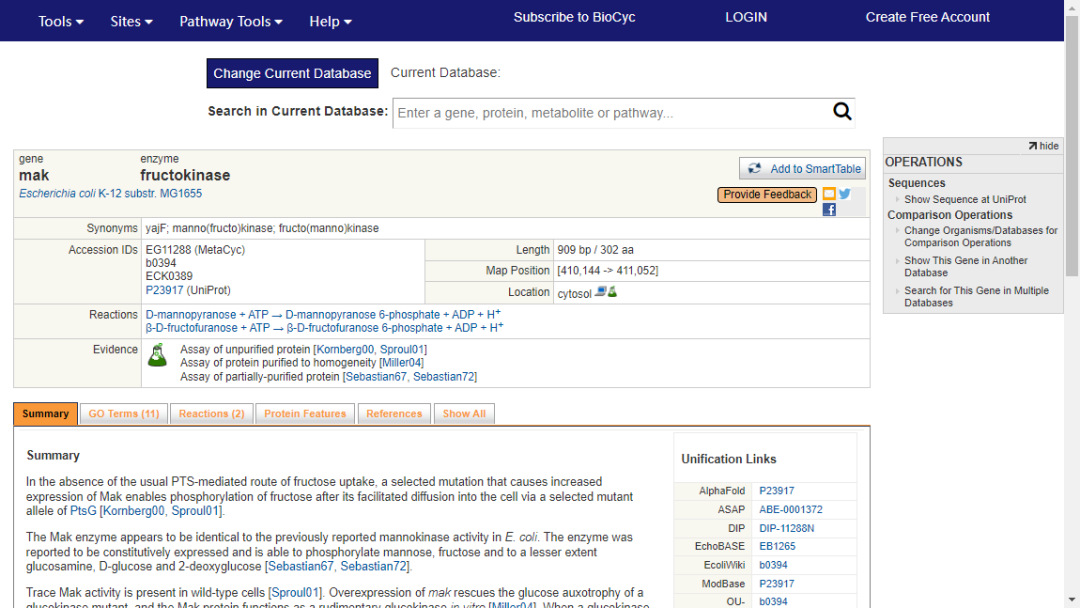The image size is (1080, 608).
Task: Share this page on Facebook
Action: 829,210
